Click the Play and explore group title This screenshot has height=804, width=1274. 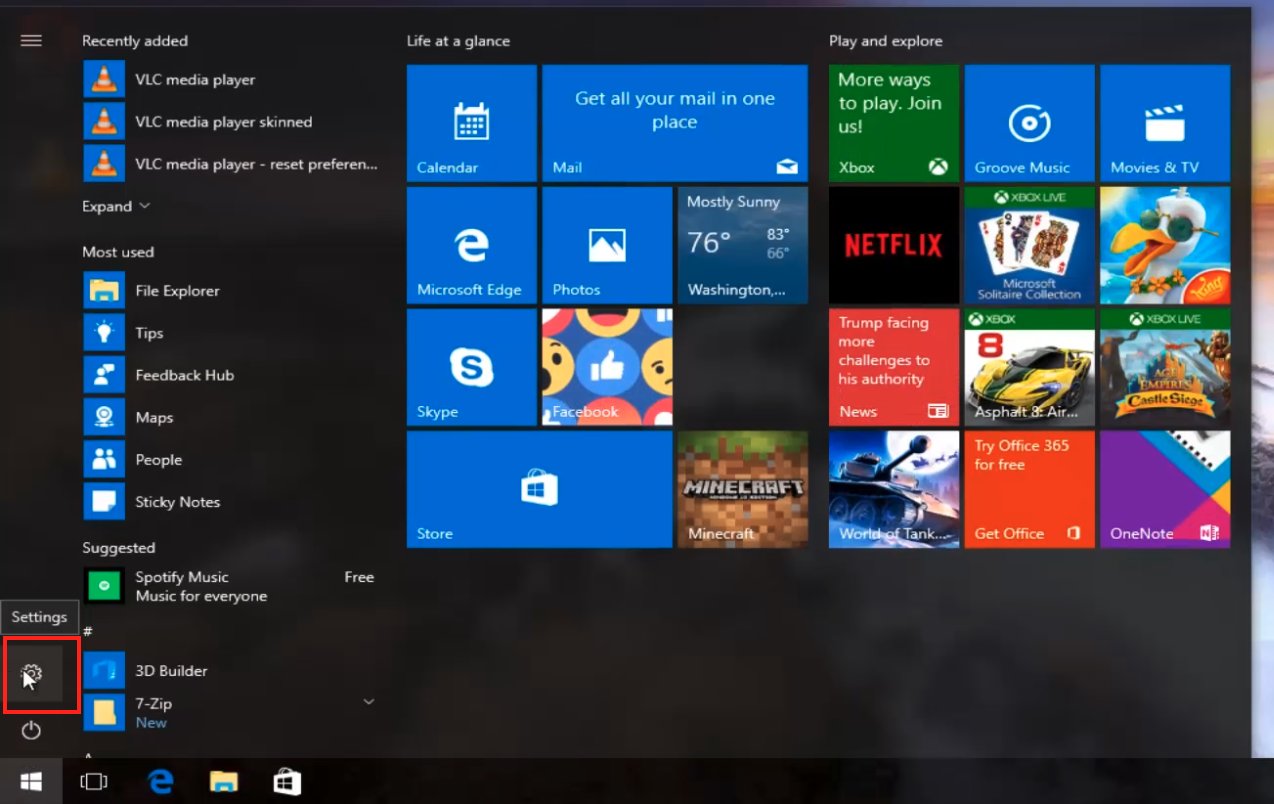tap(886, 41)
